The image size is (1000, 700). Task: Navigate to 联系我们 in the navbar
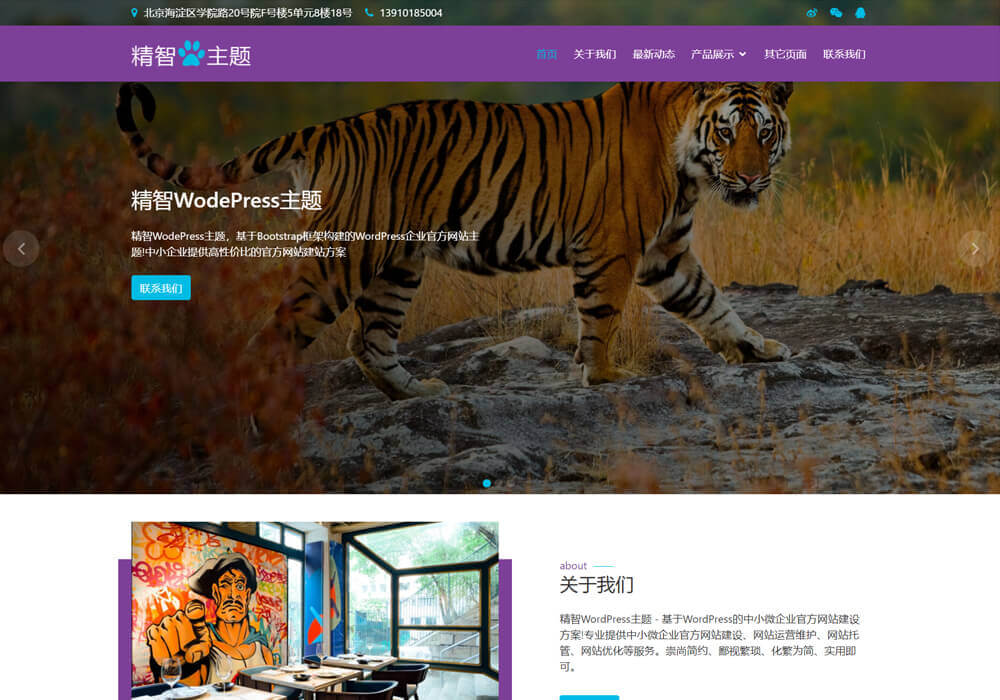coord(844,54)
